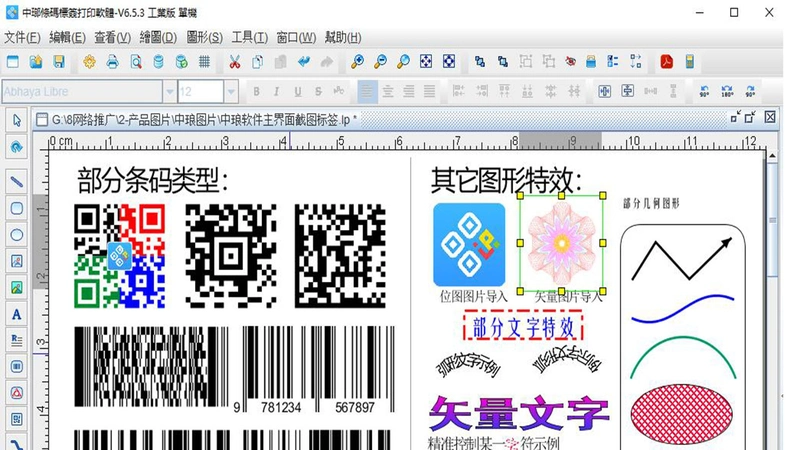800x450 pixels.
Task: Toggle italic text formatting
Action: pyautogui.click(x=277, y=92)
